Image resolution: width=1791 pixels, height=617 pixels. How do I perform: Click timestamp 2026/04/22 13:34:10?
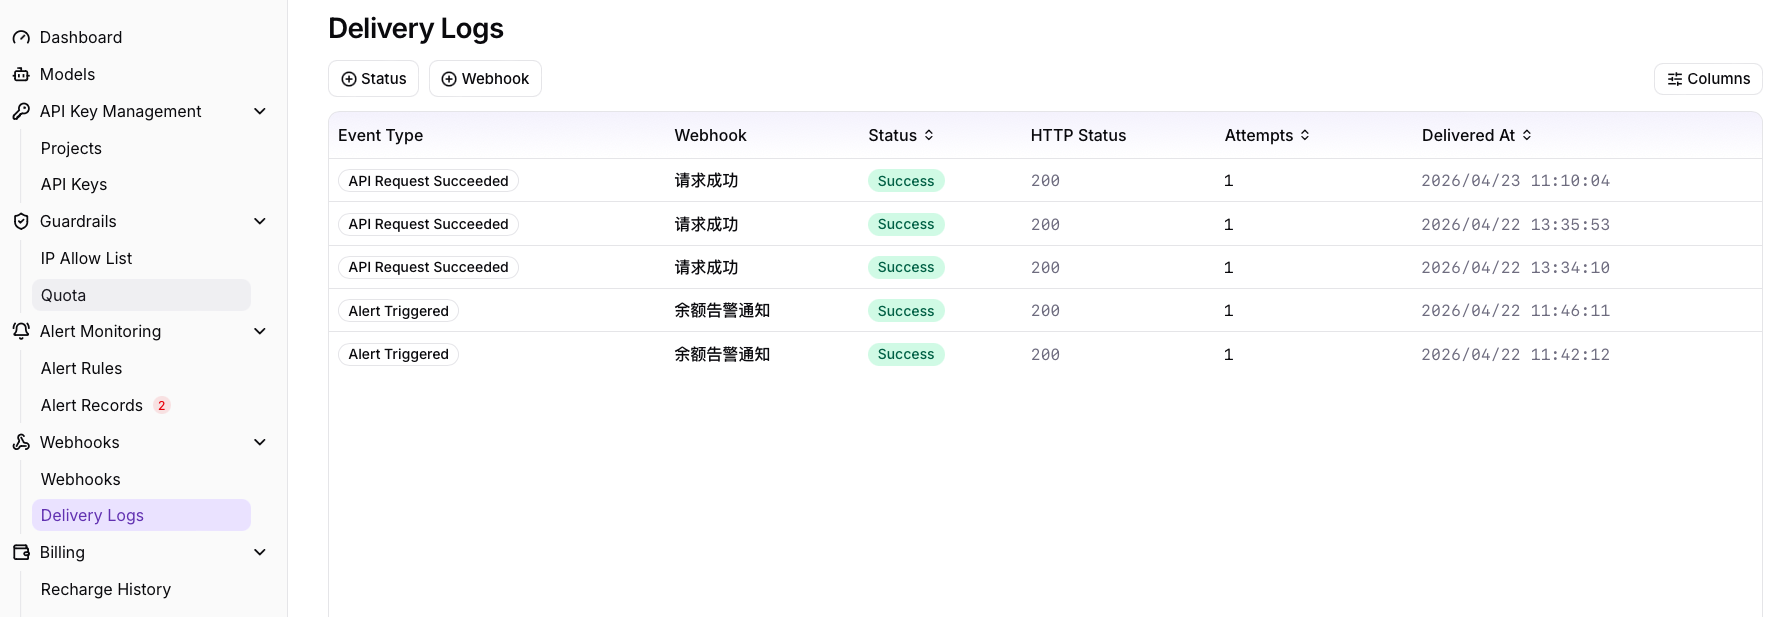point(1515,267)
